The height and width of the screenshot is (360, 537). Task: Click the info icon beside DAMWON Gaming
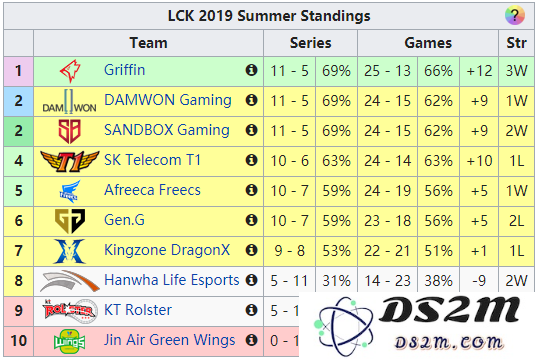pos(251,100)
